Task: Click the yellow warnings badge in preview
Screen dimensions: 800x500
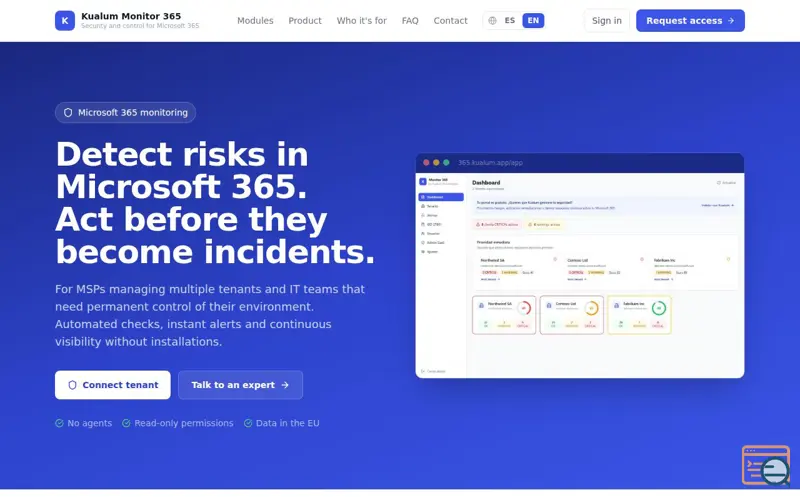Action: click(544, 224)
